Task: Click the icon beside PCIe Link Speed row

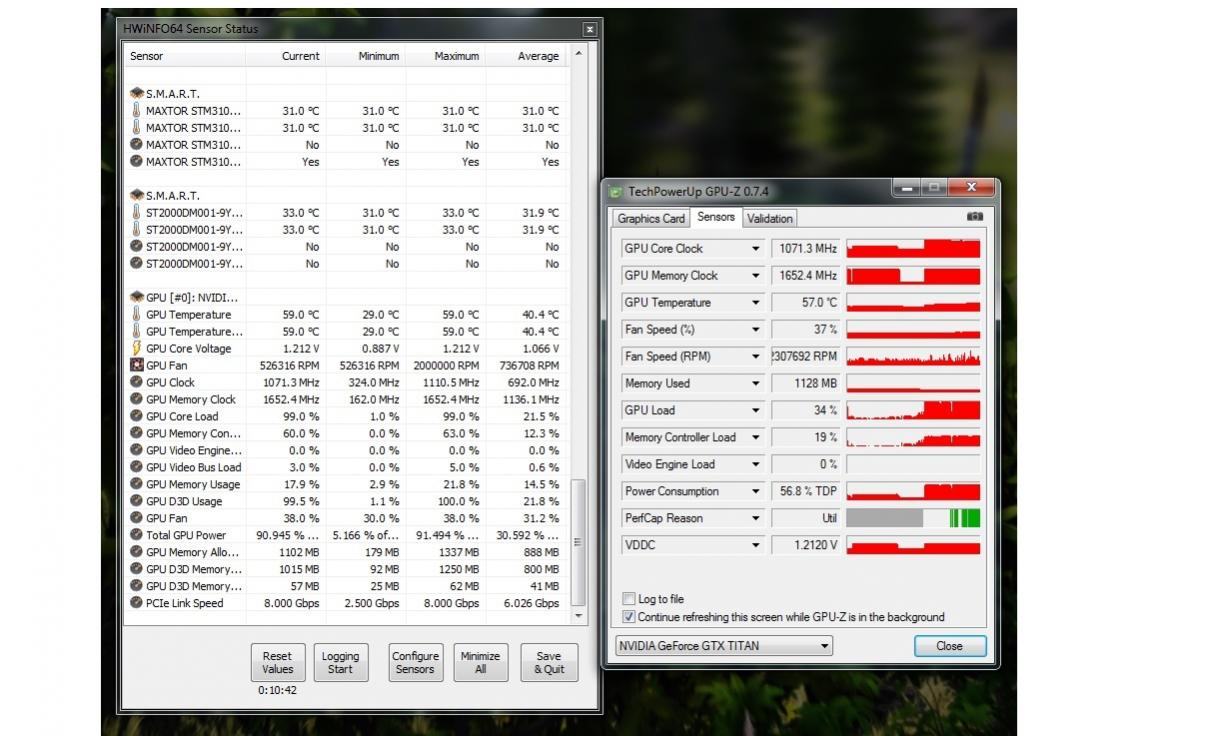Action: point(137,603)
